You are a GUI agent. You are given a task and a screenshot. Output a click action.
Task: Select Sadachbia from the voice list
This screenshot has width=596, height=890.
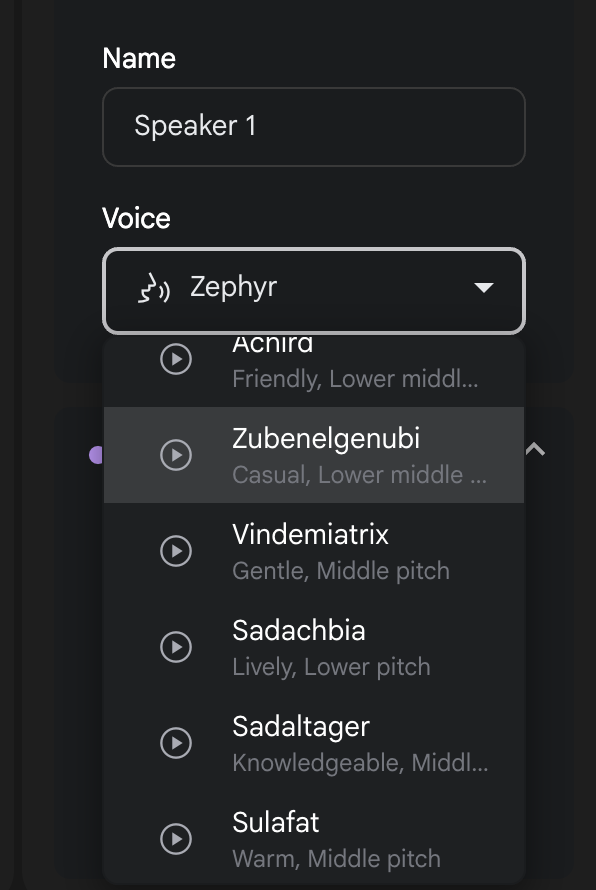tap(314, 646)
